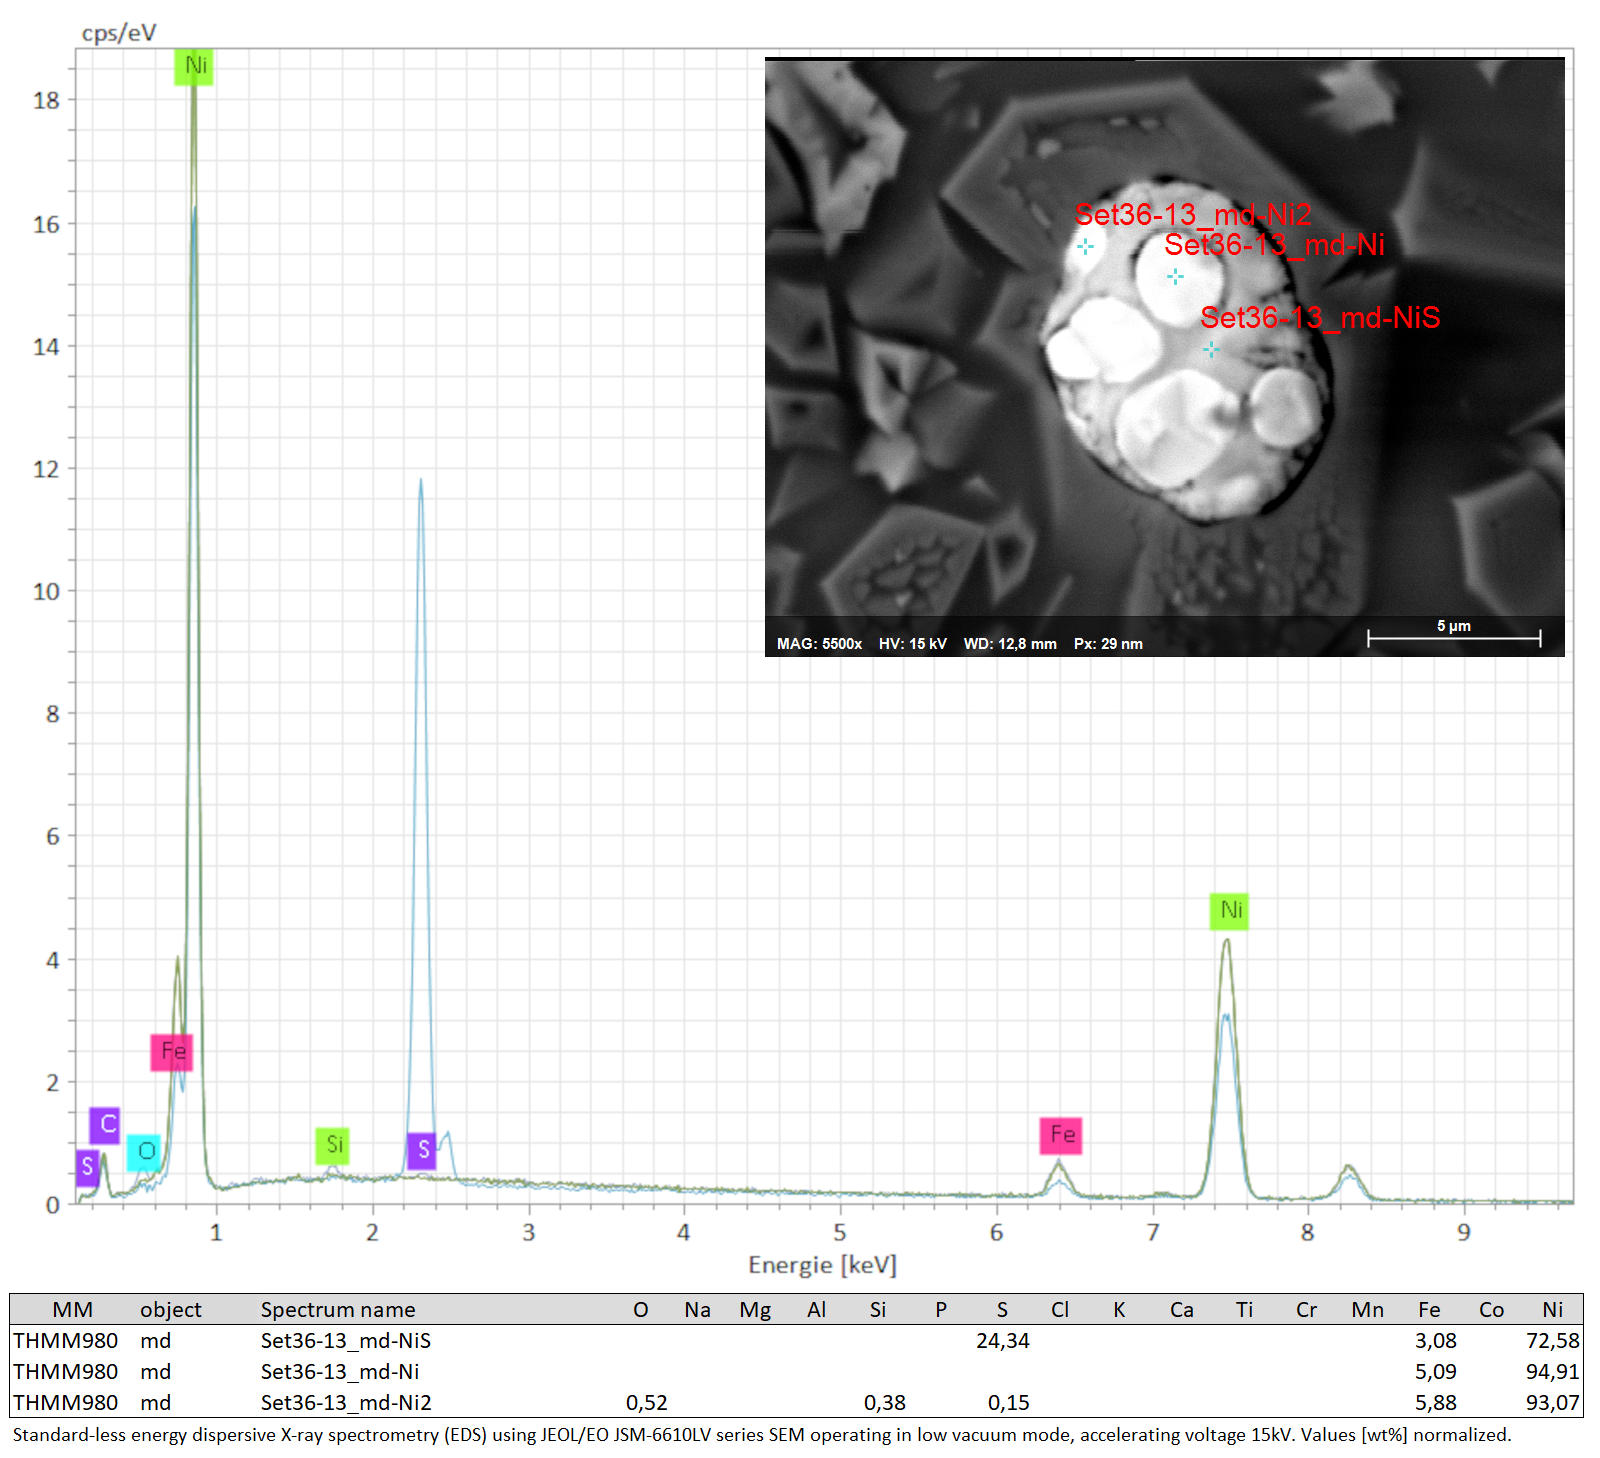Click the Si column header in table
The image size is (1600, 1458).
click(877, 1310)
